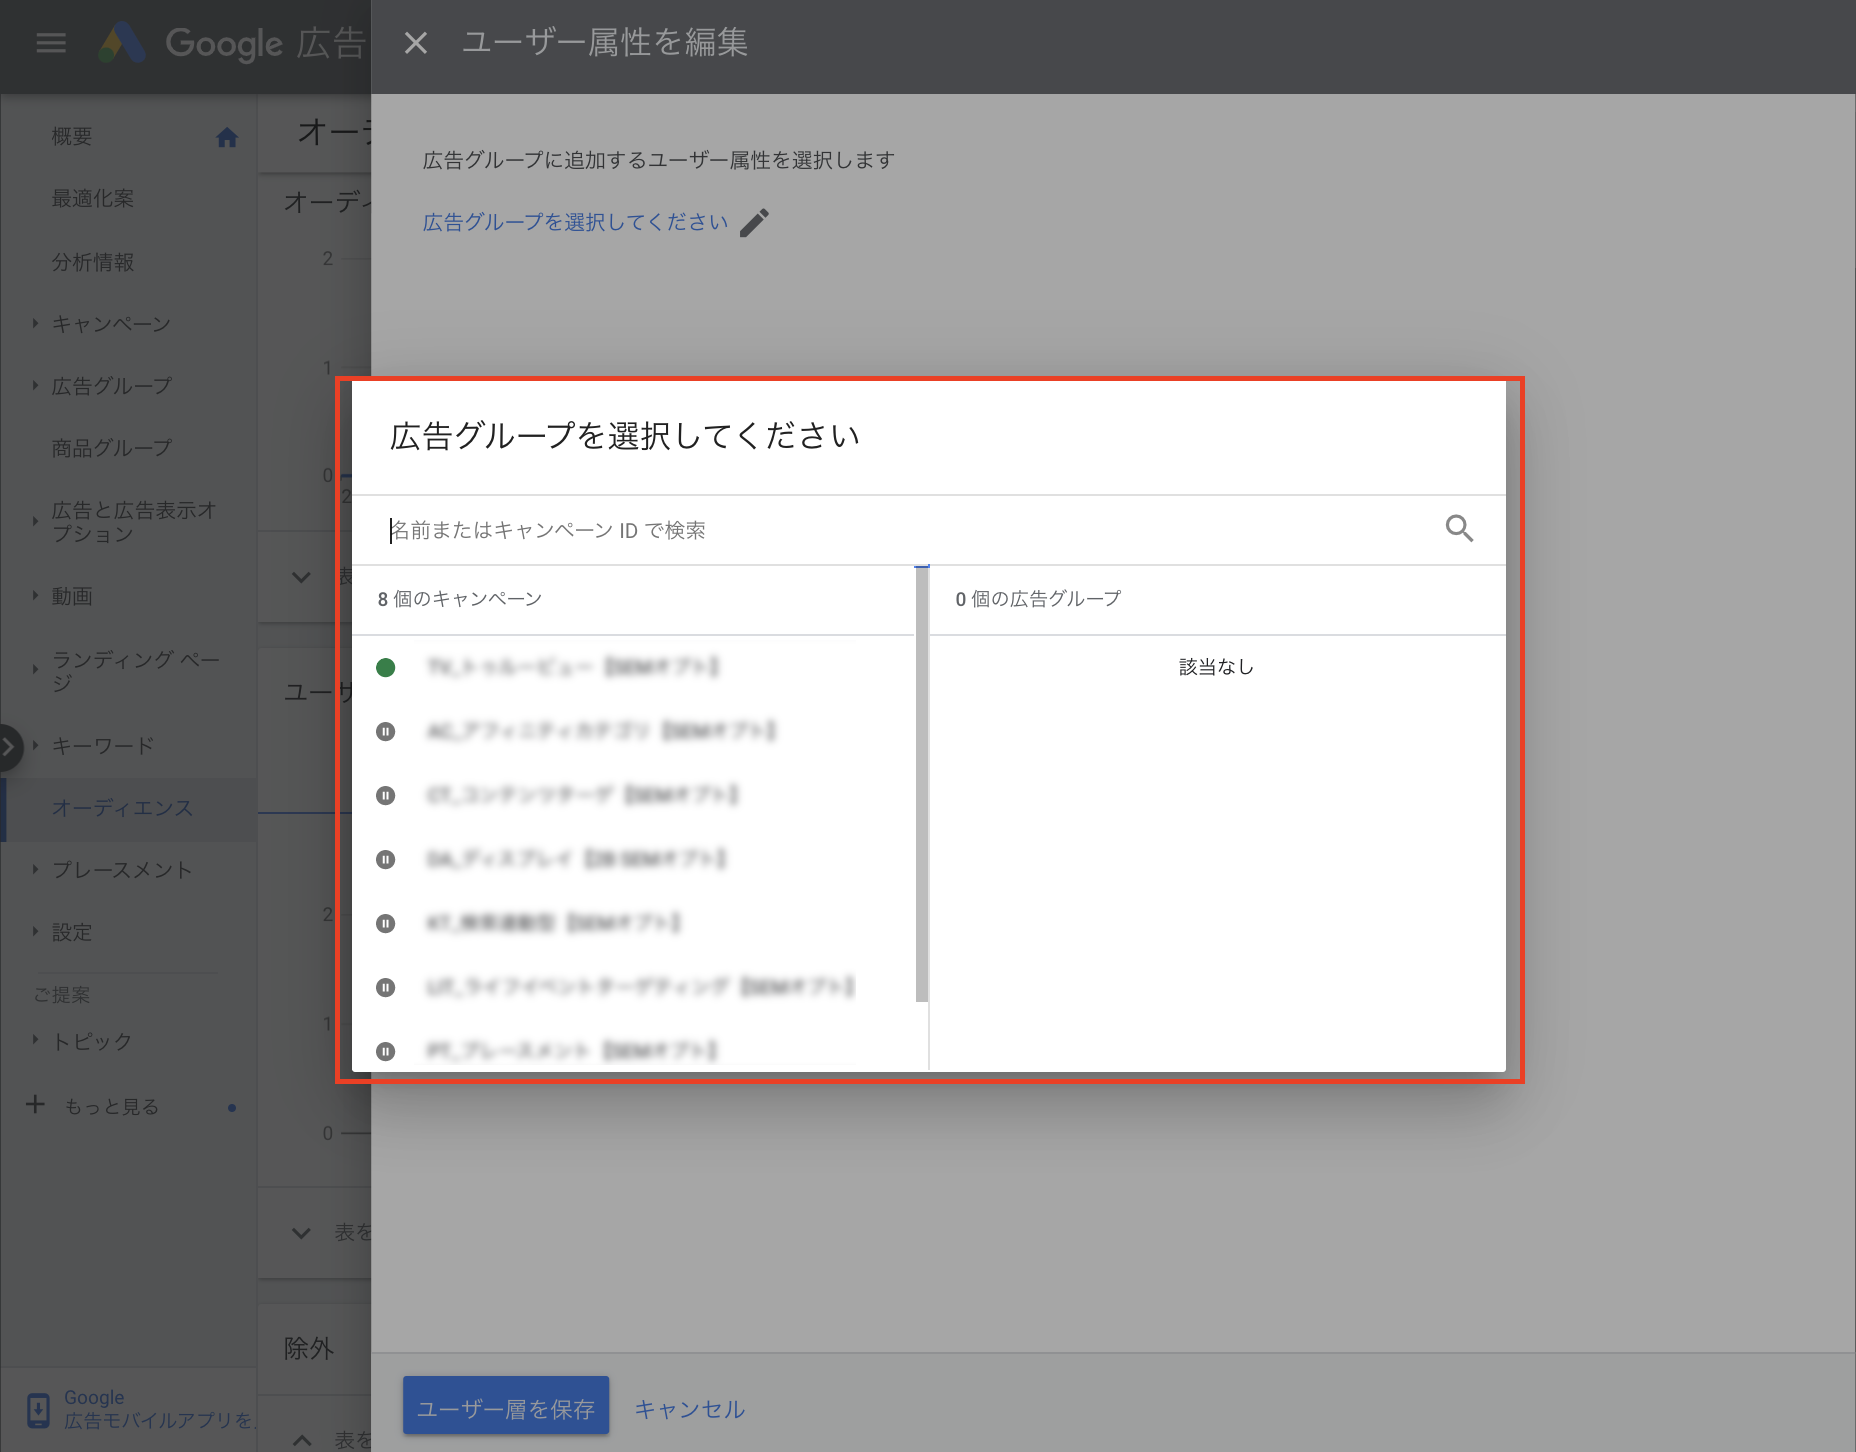Viewport: 1856px width, 1452px height.
Task: Select the green enabled status dot on first campaign
Action: 386,667
